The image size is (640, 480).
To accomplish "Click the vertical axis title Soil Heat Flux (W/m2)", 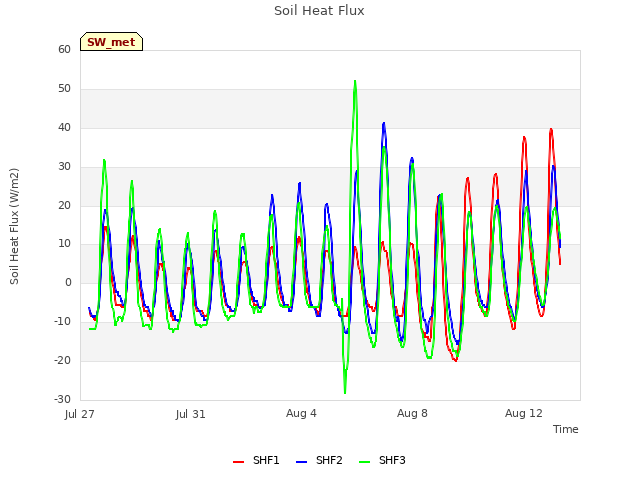I will [x=14, y=226].
